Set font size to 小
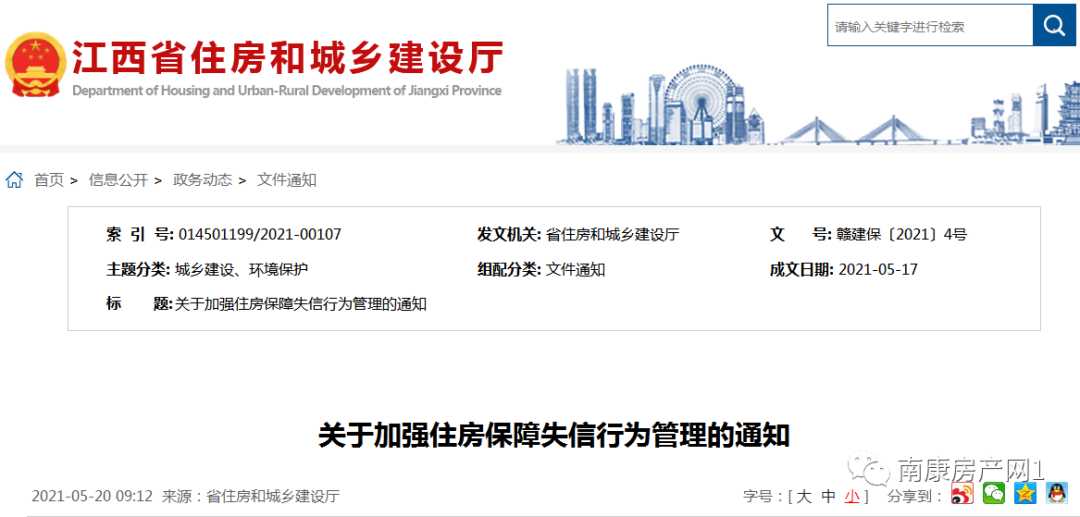 click(x=852, y=496)
